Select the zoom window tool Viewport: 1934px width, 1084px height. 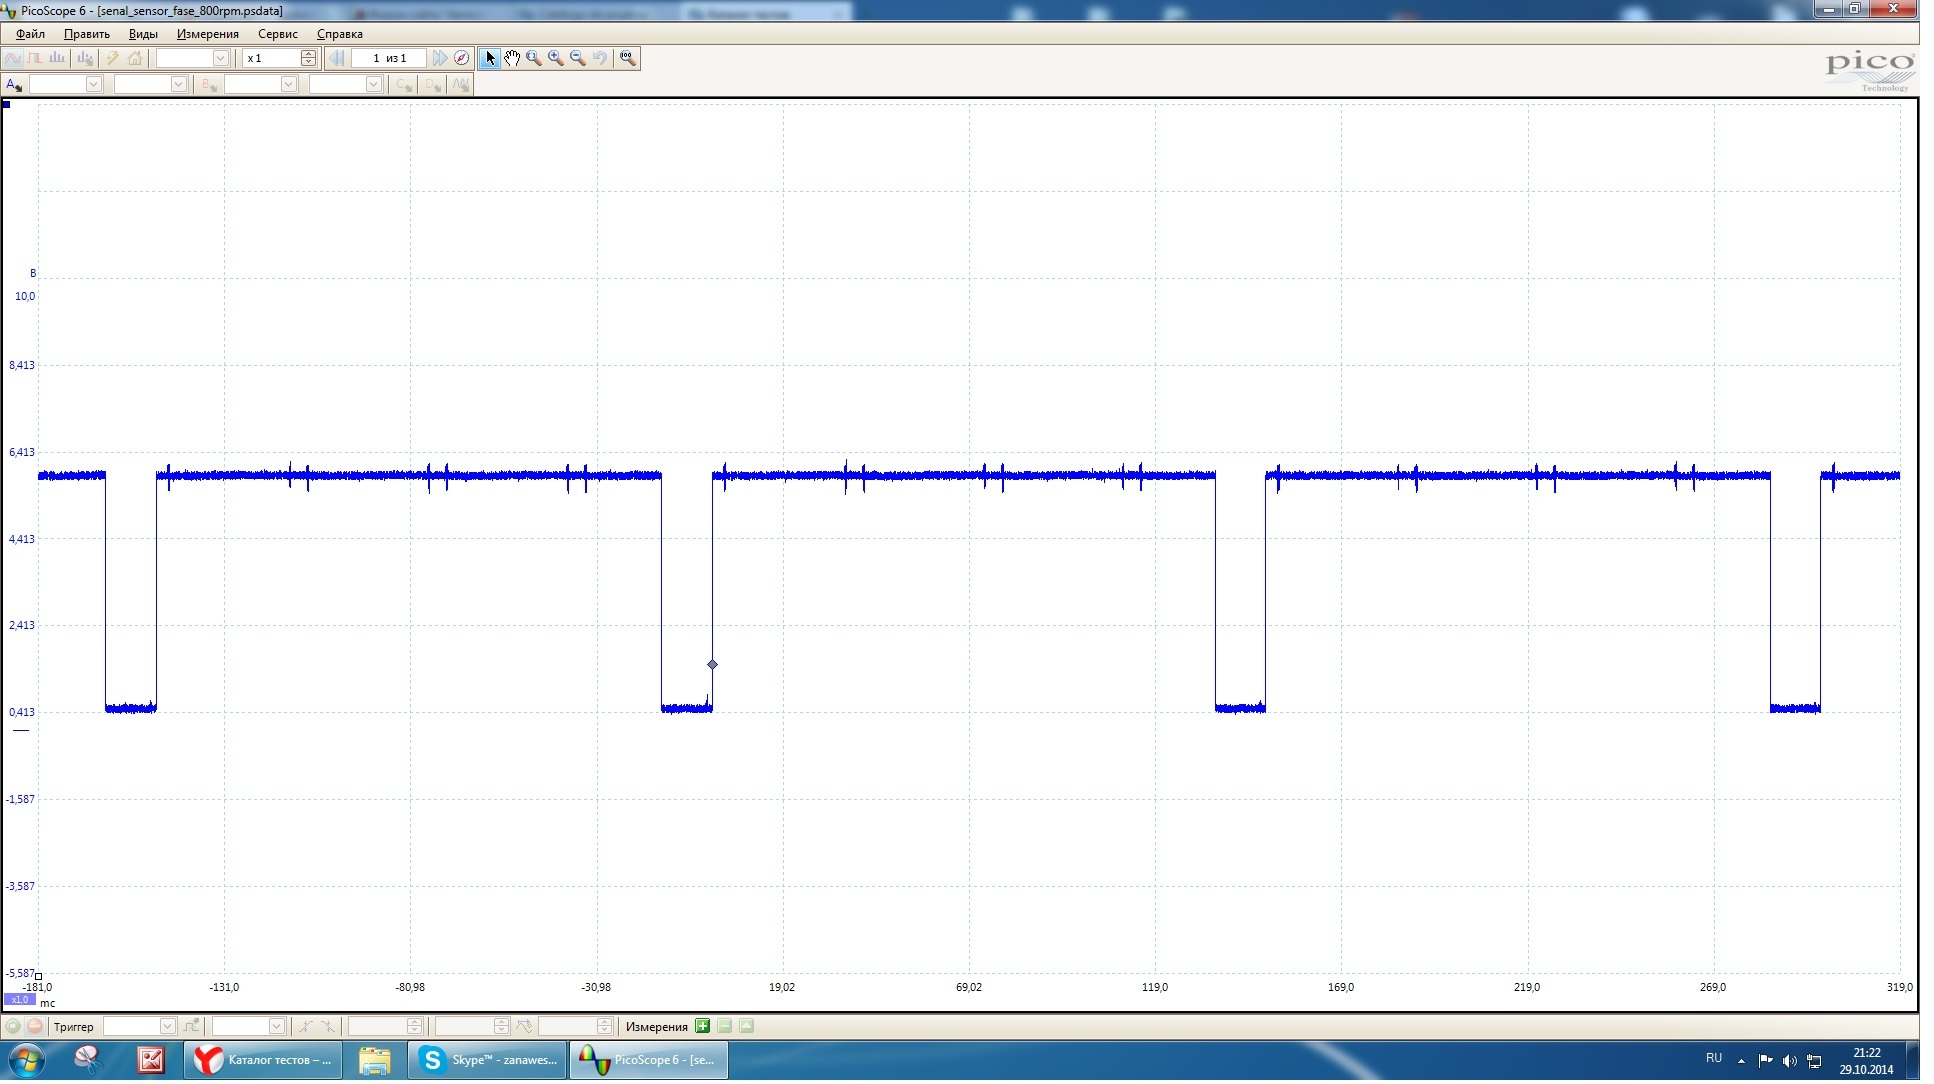click(x=534, y=58)
